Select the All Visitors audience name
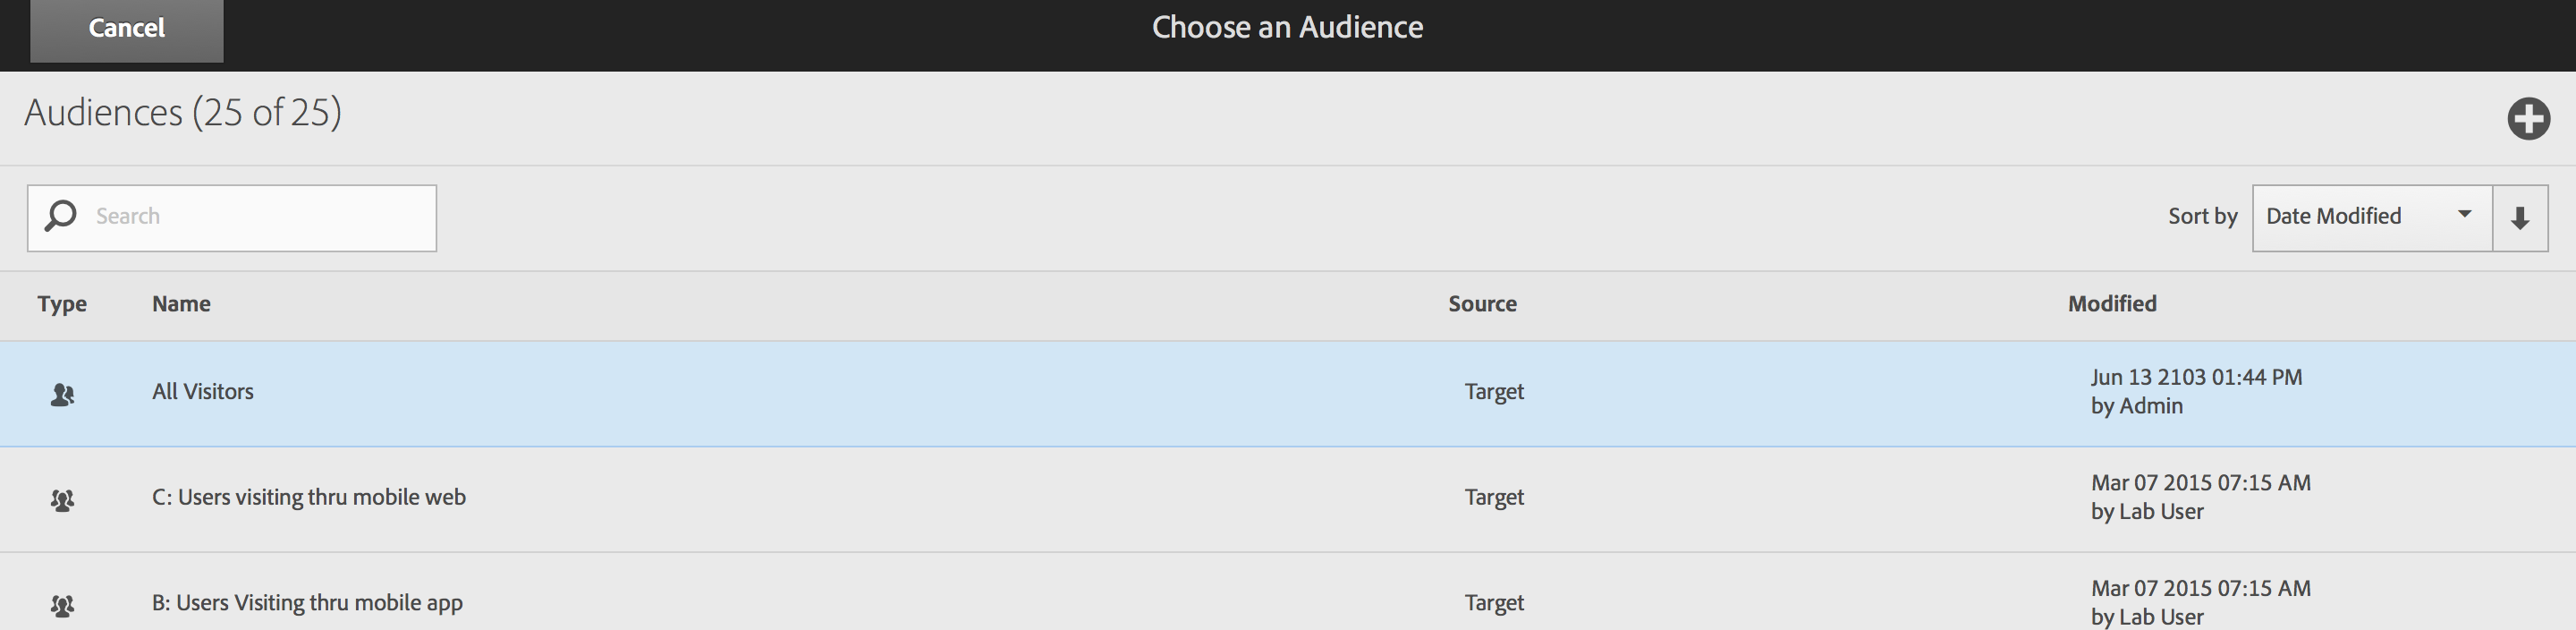Image resolution: width=2576 pixels, height=630 pixels. click(x=203, y=392)
